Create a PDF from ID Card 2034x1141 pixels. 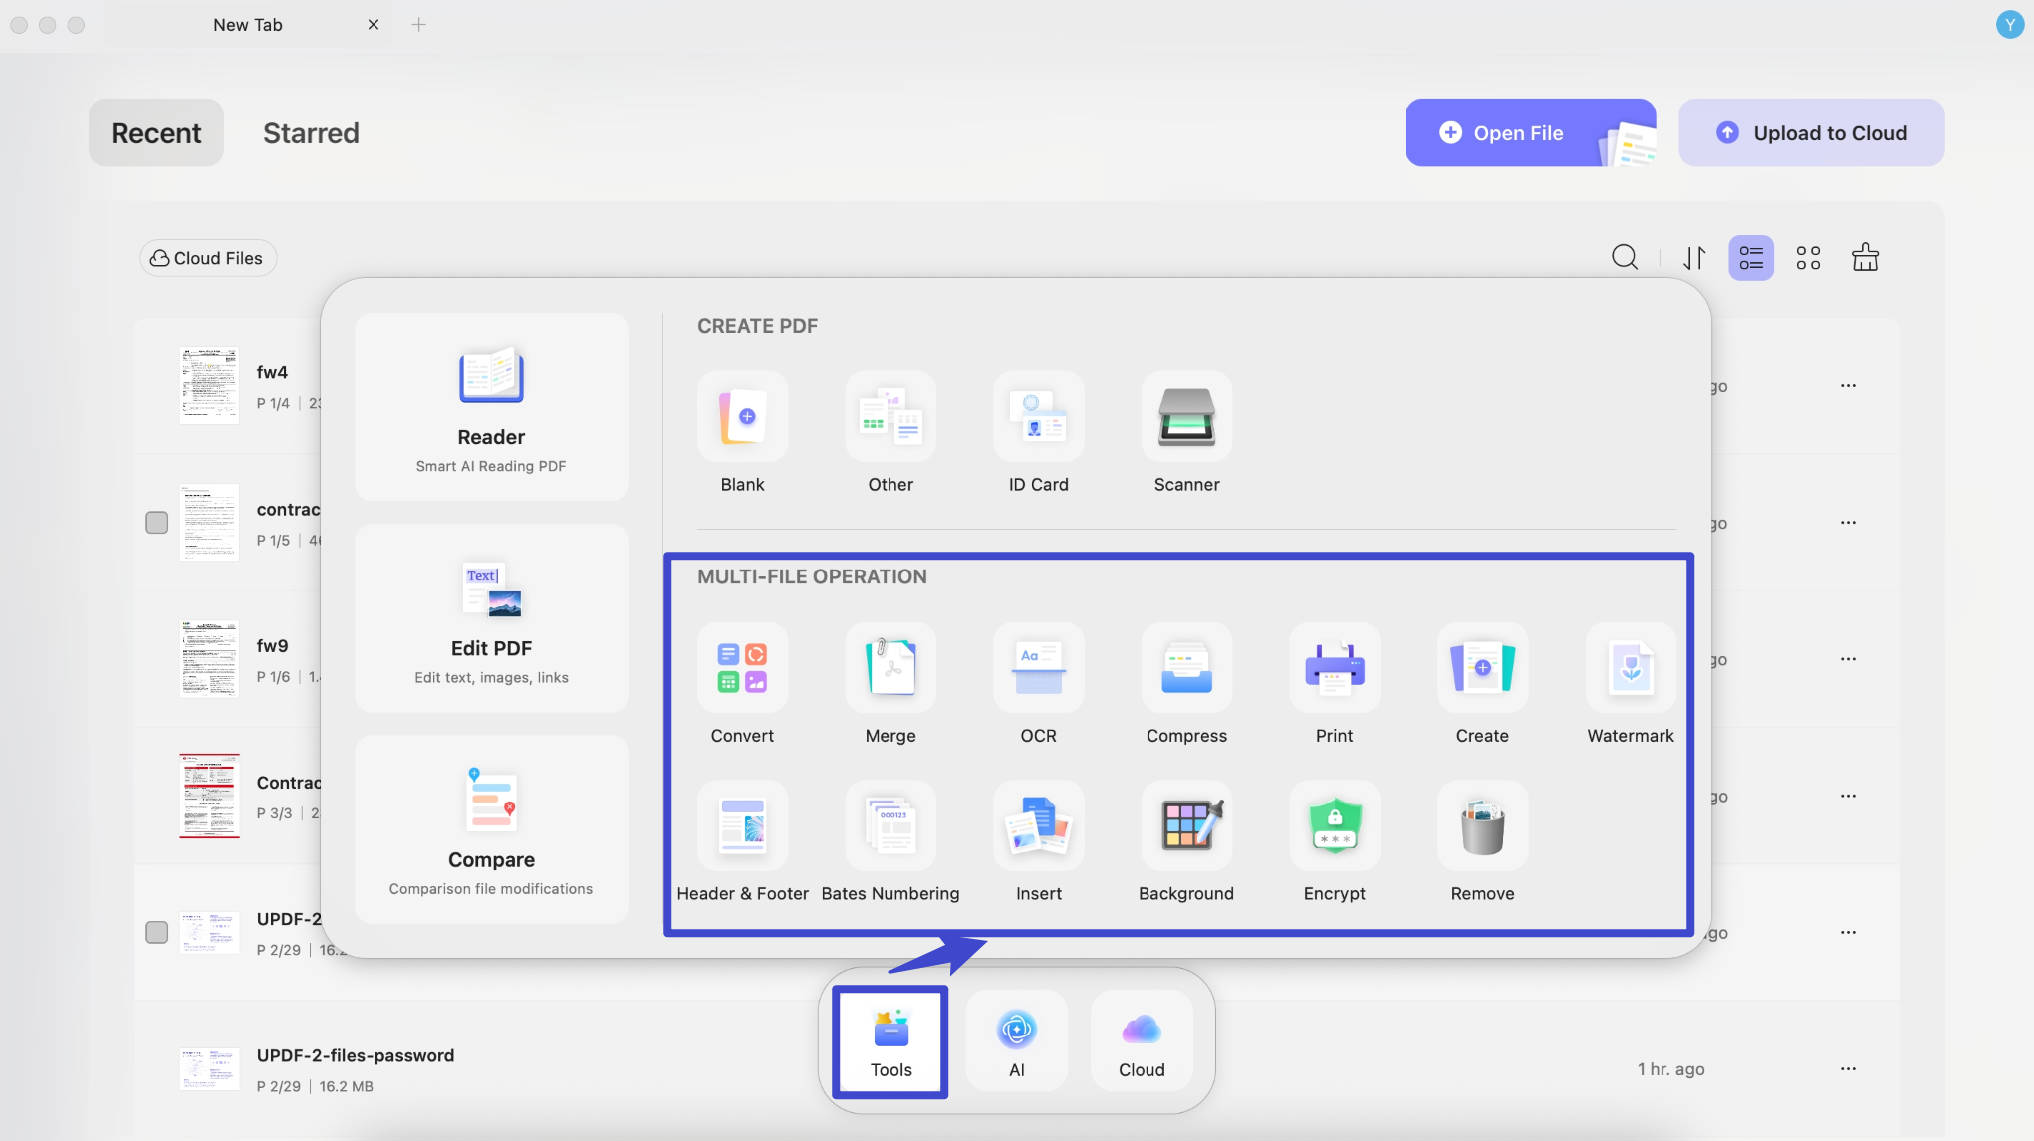(x=1038, y=417)
